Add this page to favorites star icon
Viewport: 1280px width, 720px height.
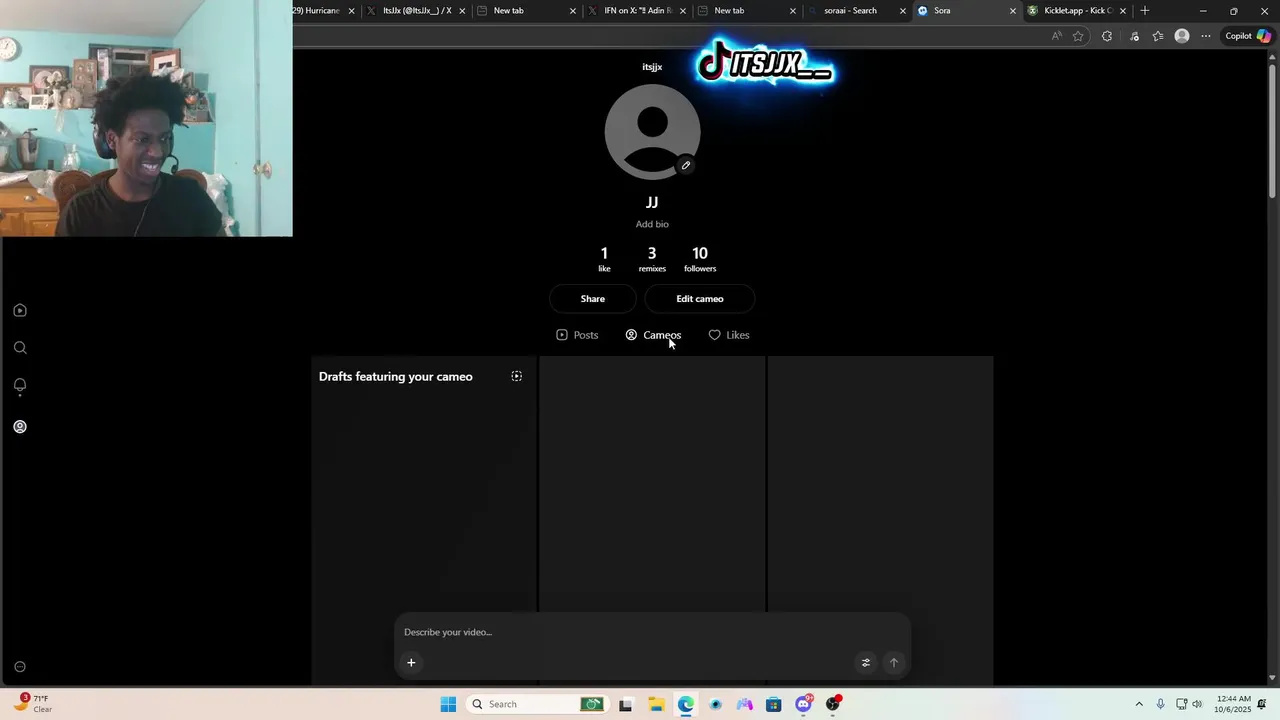click(x=1078, y=36)
